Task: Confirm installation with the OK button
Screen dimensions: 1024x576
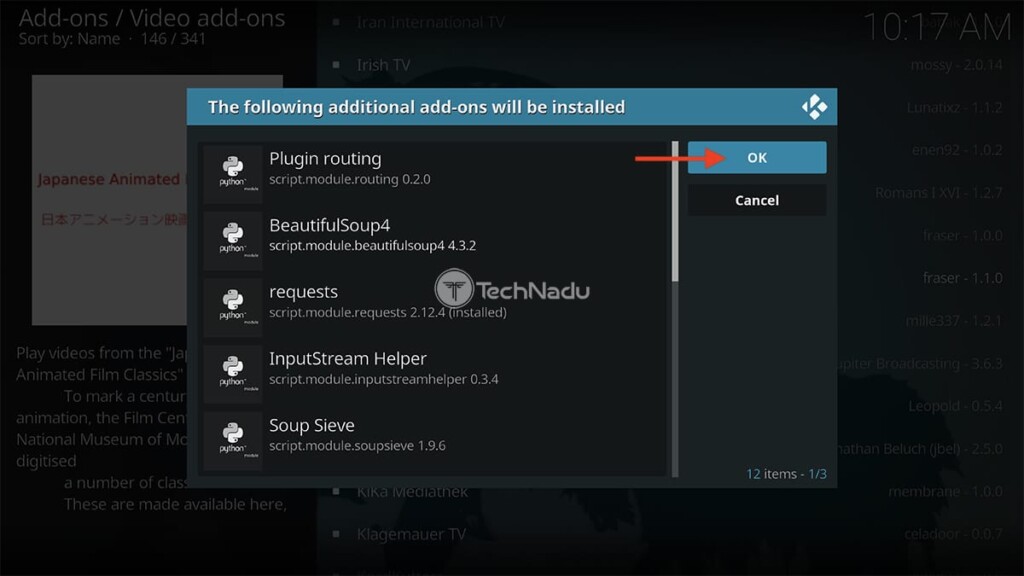Action: [757, 157]
